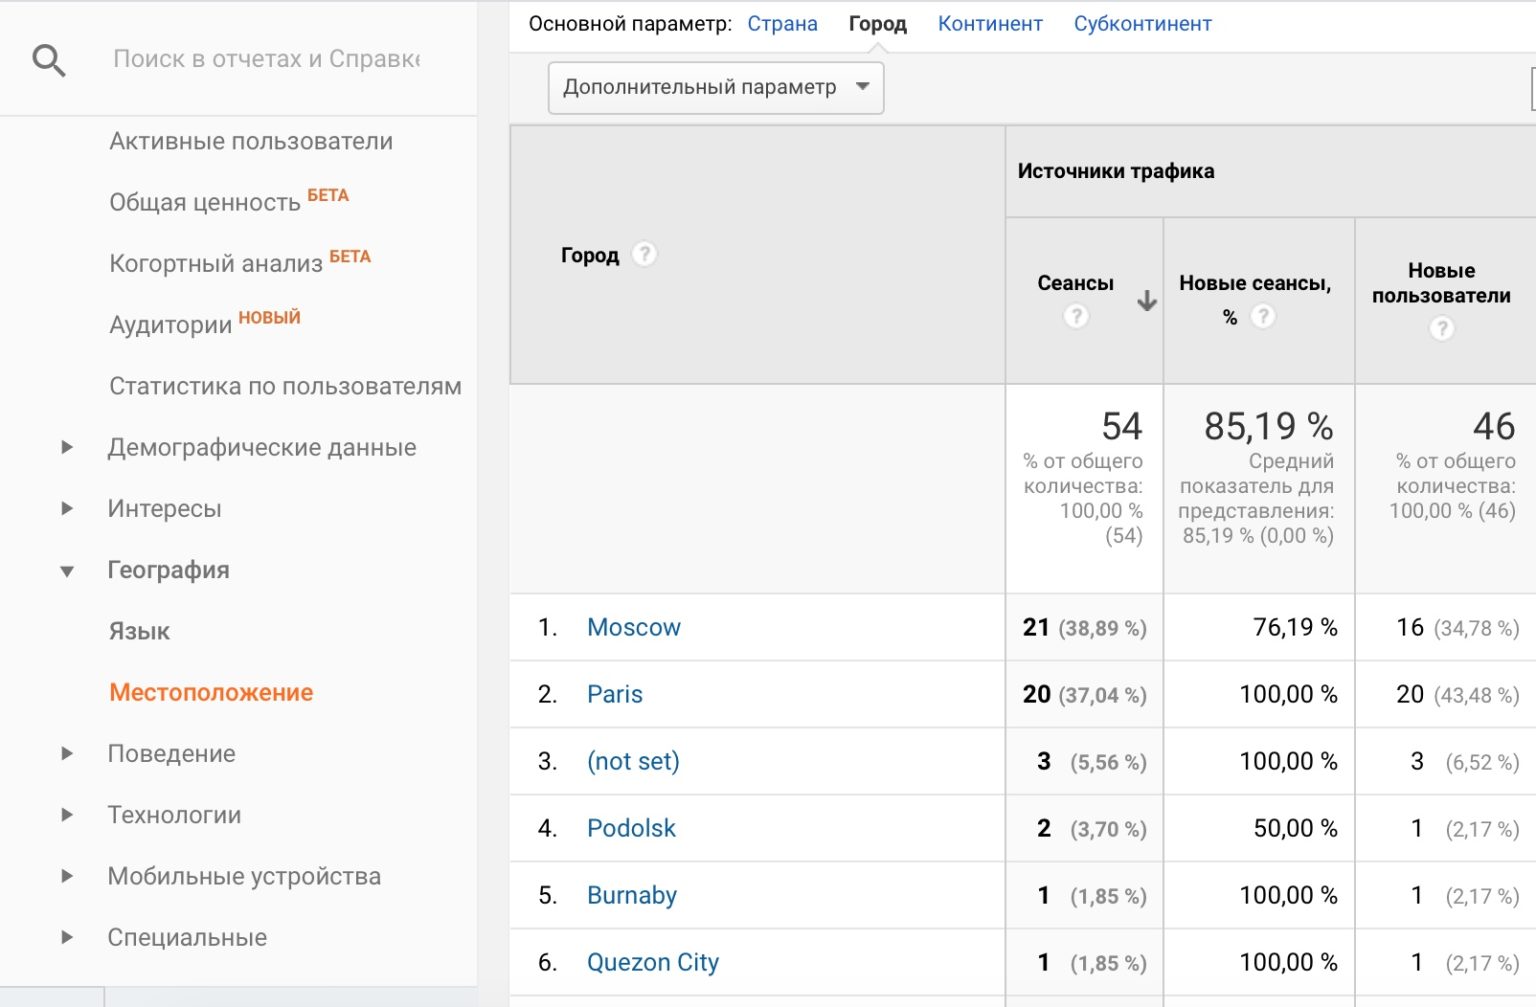Switch primary dimension to Континент

989,24
